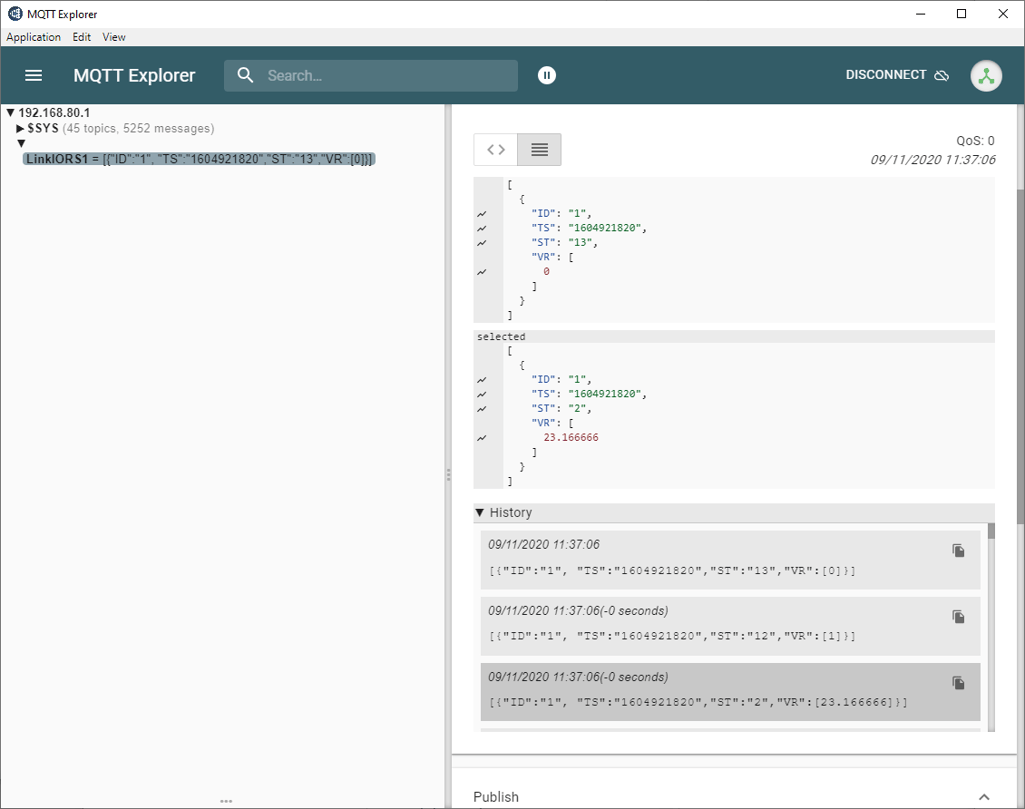This screenshot has width=1025, height=809.
Task: Collapse the 192.168.80.1 tree node
Action: 9,113
